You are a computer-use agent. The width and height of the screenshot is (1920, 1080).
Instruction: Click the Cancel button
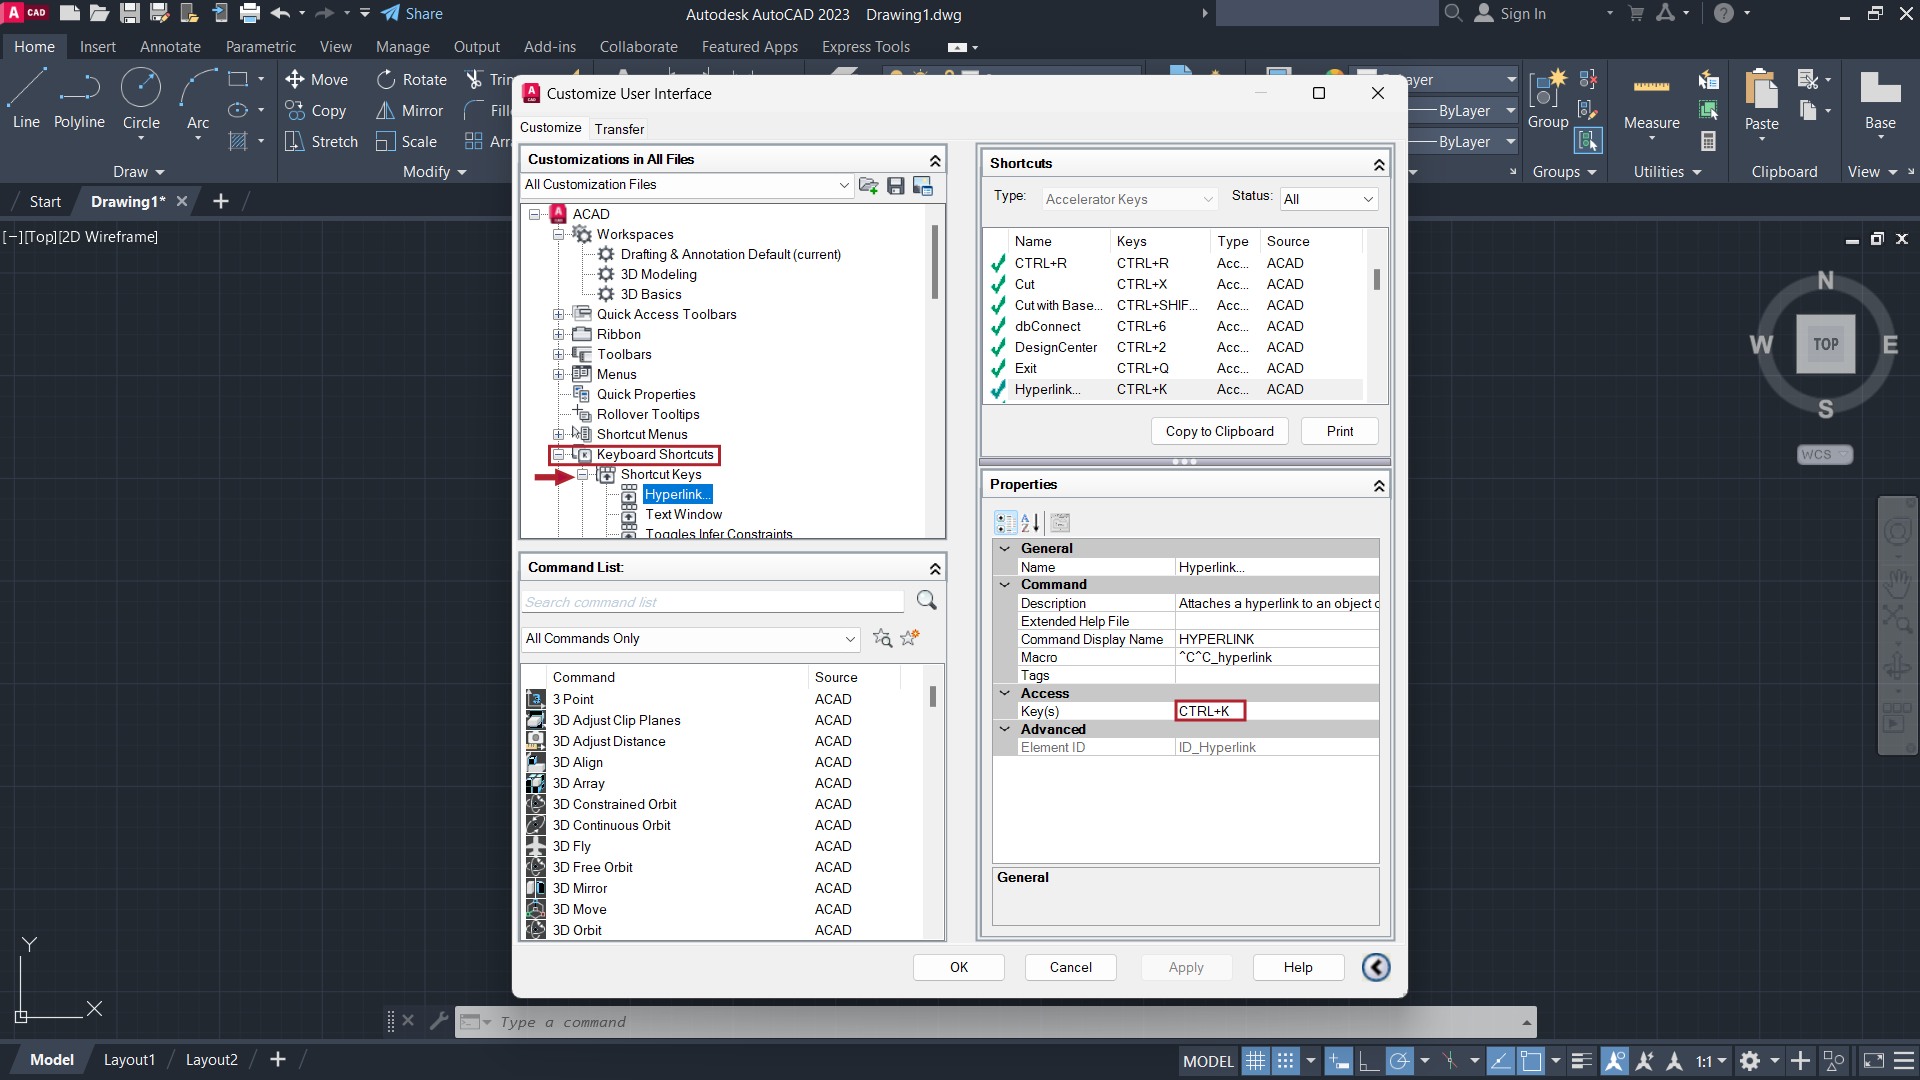pos(1070,967)
